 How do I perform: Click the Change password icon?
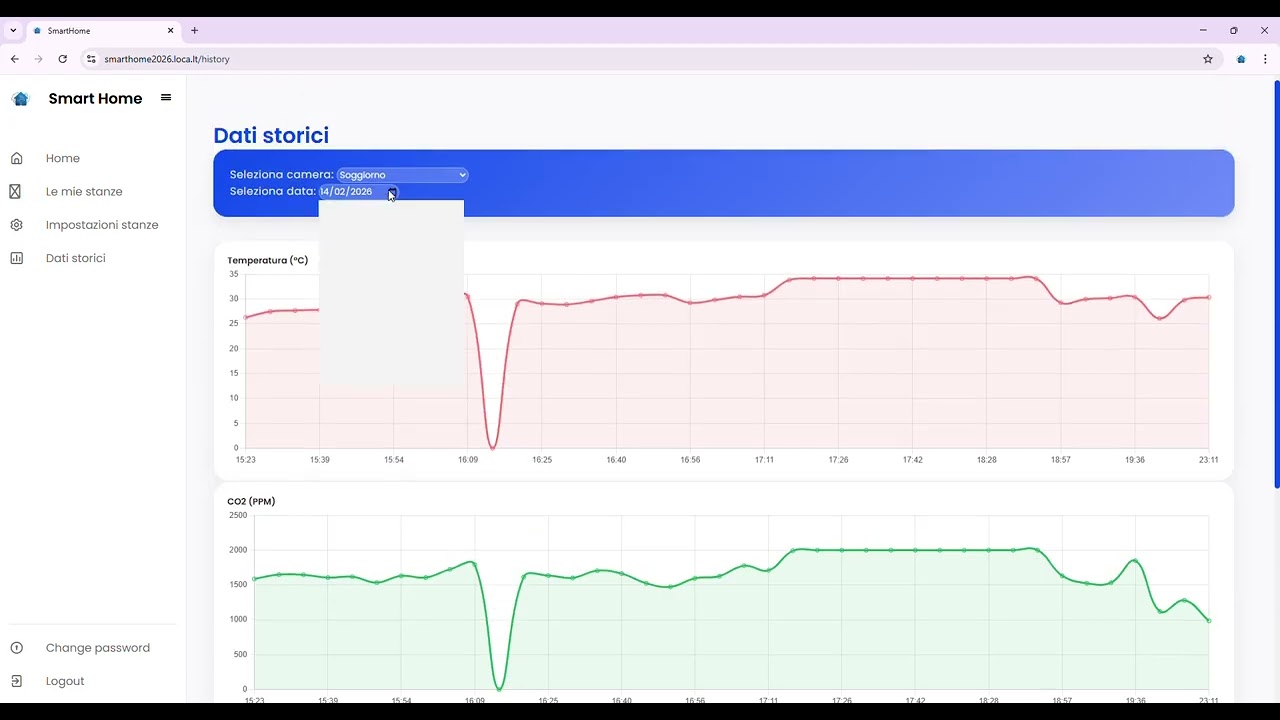tap(16, 648)
